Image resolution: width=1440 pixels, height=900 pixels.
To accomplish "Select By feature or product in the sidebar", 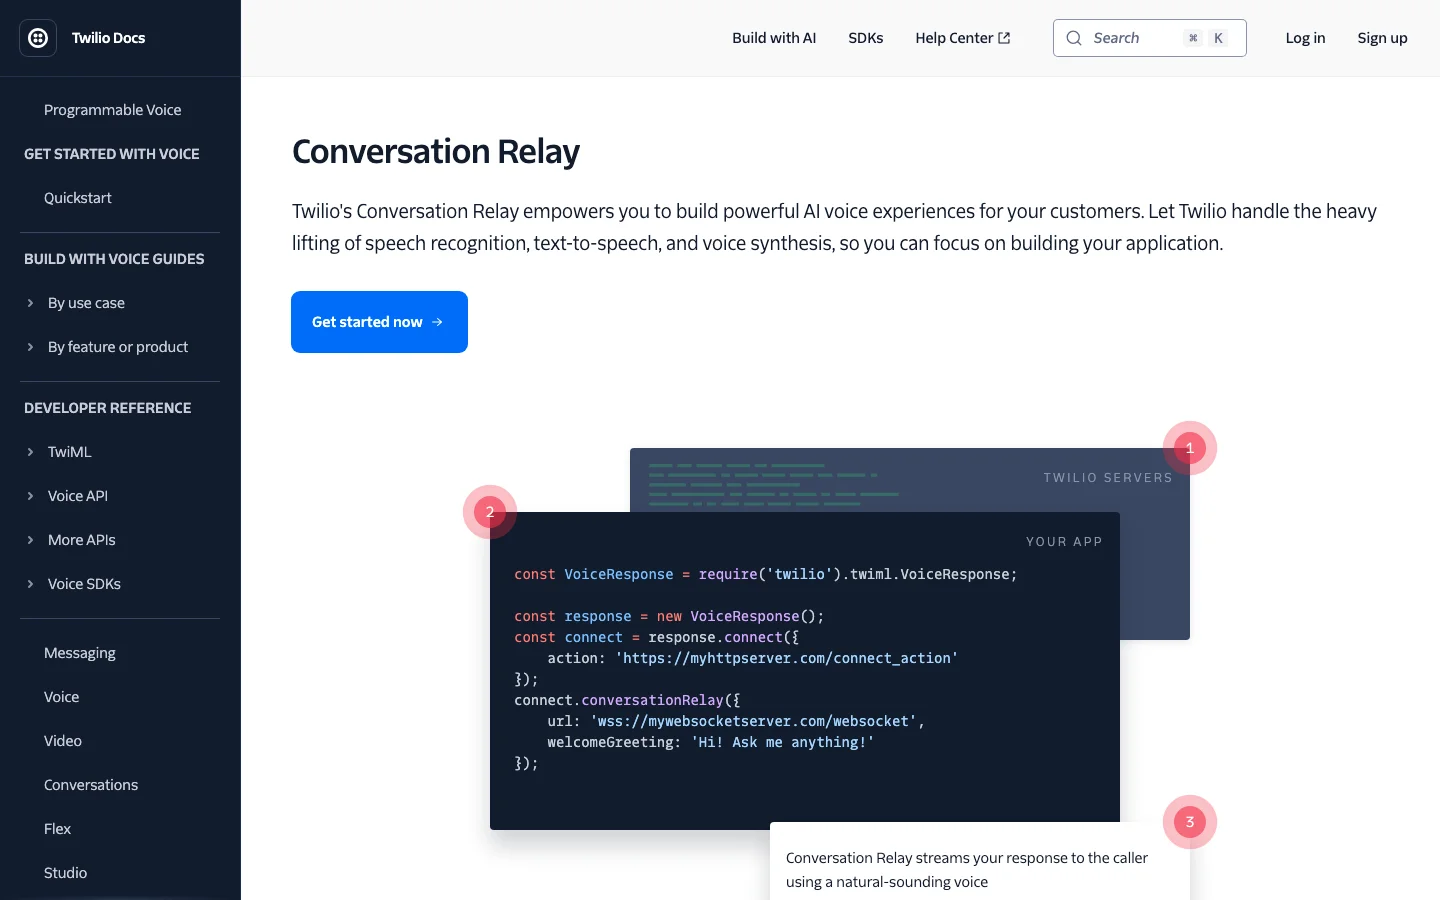I will point(118,347).
